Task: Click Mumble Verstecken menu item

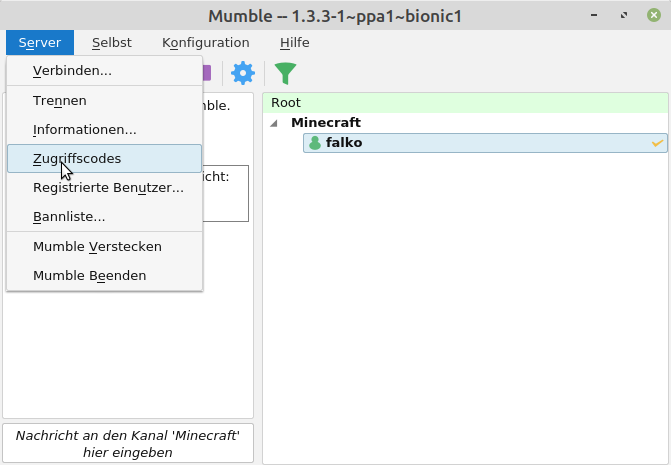Action: coord(97,246)
